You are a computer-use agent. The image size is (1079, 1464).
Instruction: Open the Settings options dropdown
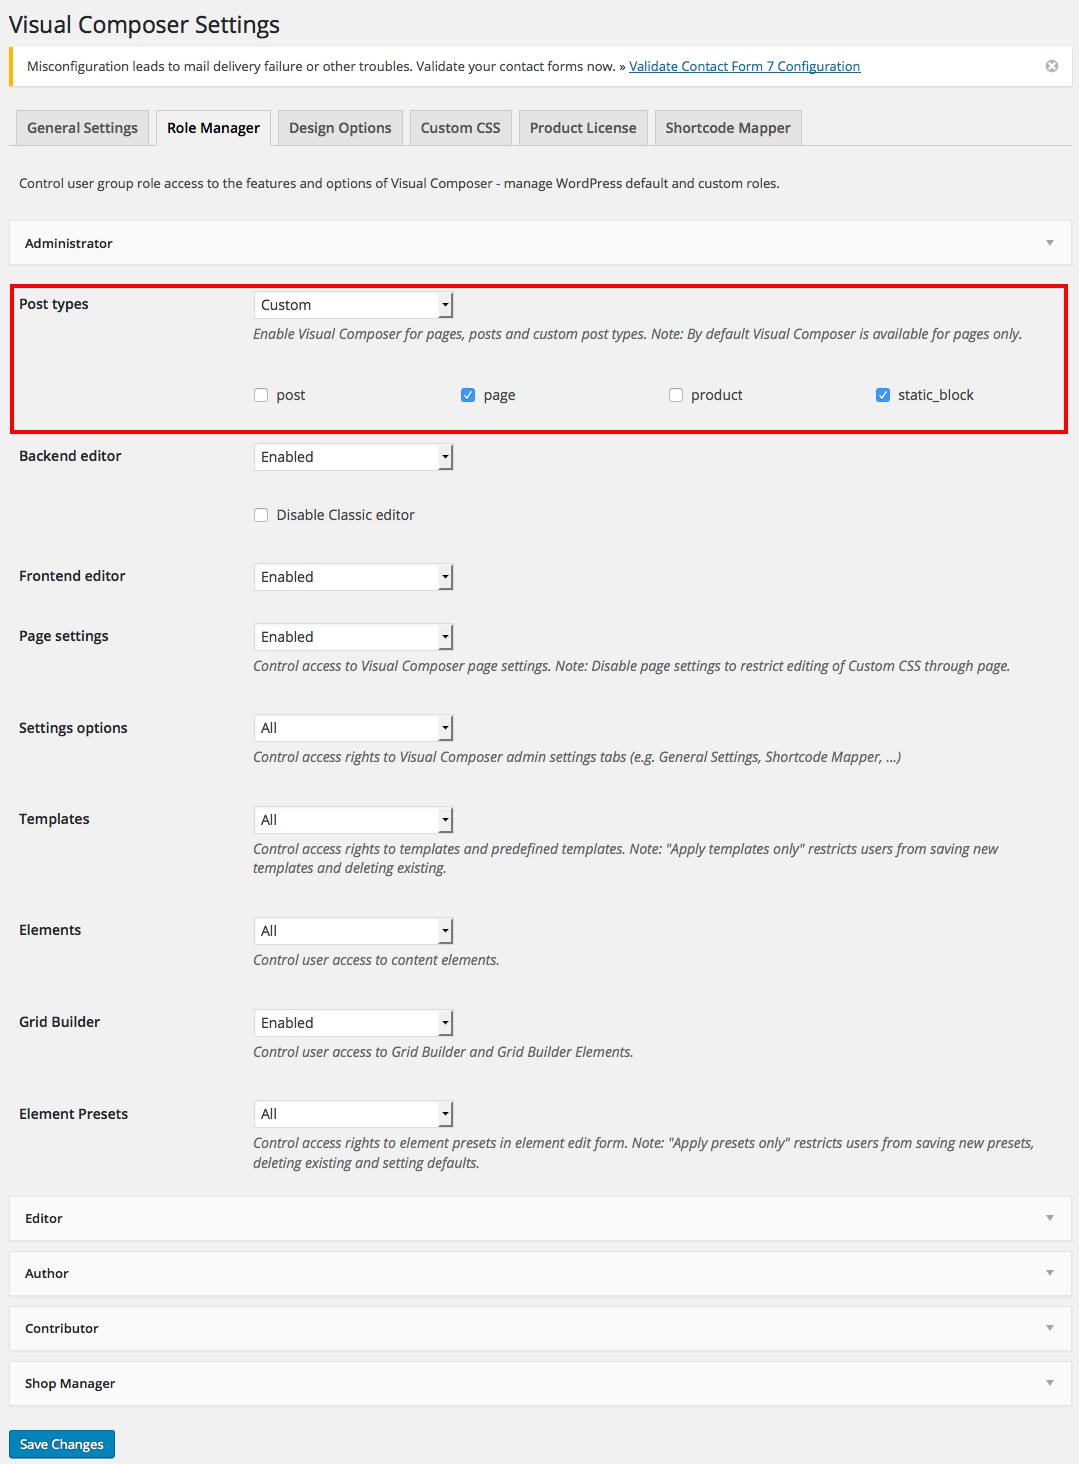point(353,728)
